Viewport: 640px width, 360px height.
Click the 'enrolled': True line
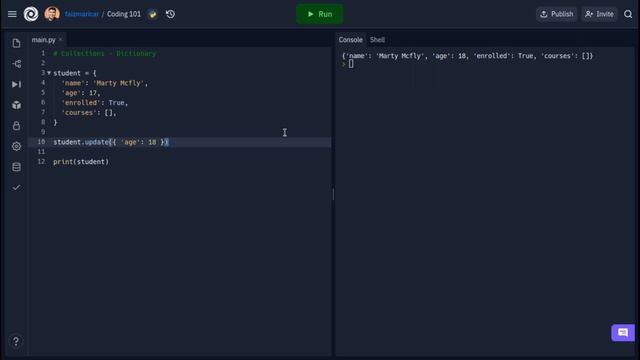click(95, 102)
